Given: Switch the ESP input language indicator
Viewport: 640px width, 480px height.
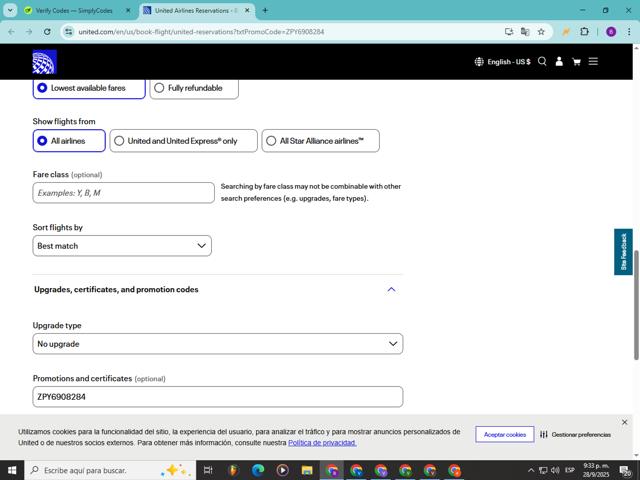Looking at the screenshot, I should [570, 470].
